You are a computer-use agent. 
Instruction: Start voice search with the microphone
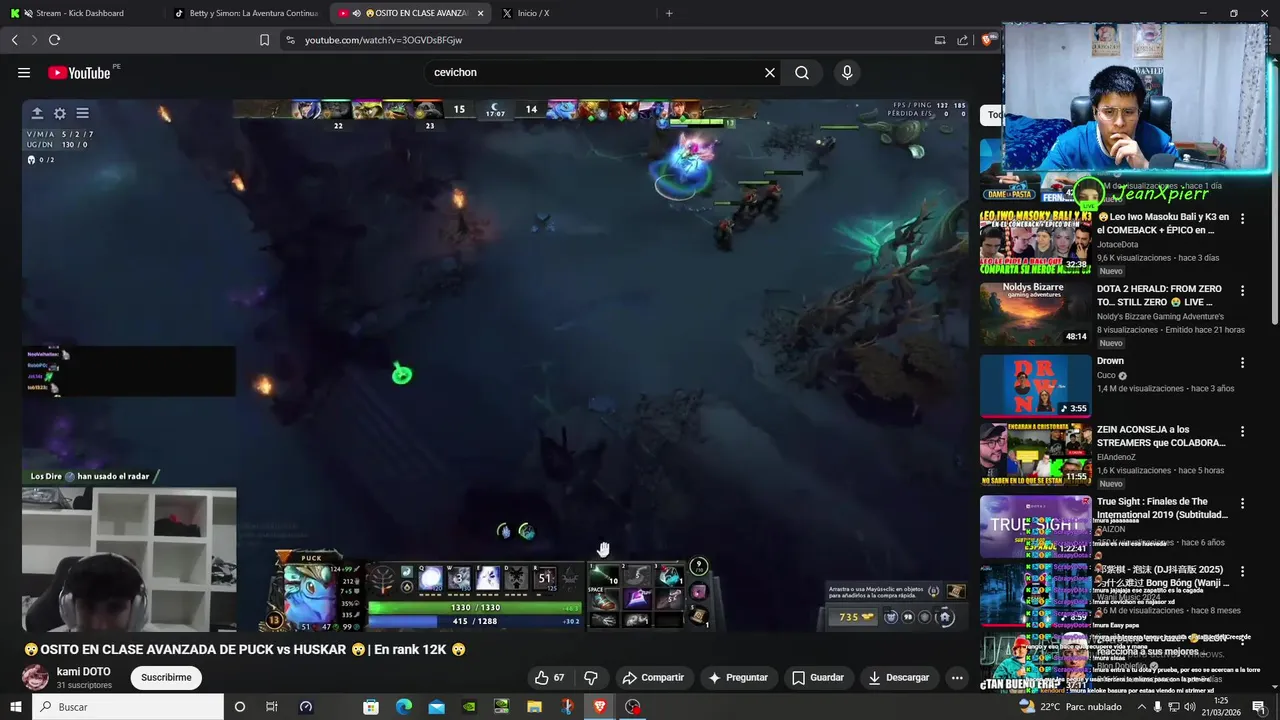click(847, 73)
